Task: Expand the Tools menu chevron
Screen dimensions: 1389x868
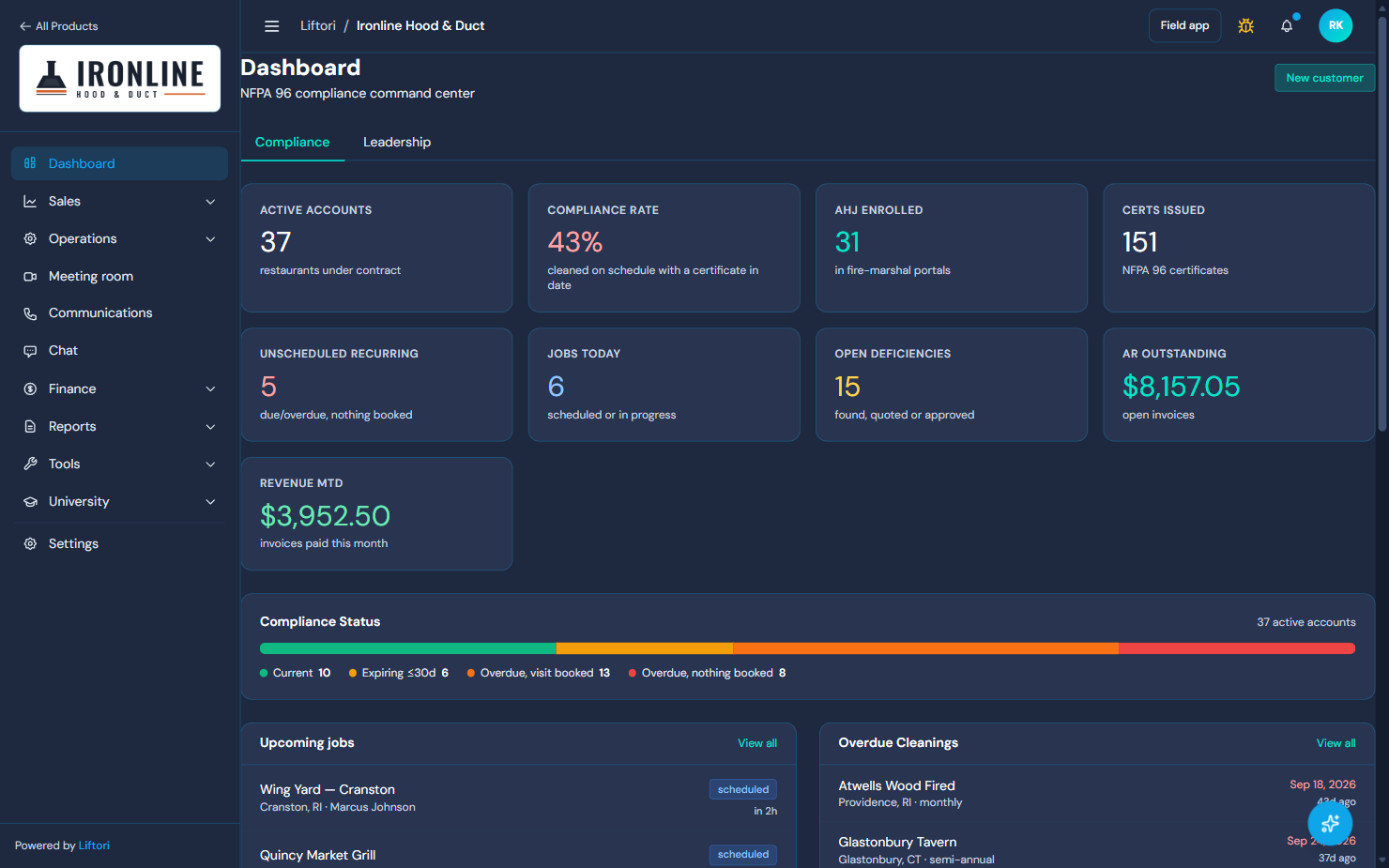Action: coord(210,464)
